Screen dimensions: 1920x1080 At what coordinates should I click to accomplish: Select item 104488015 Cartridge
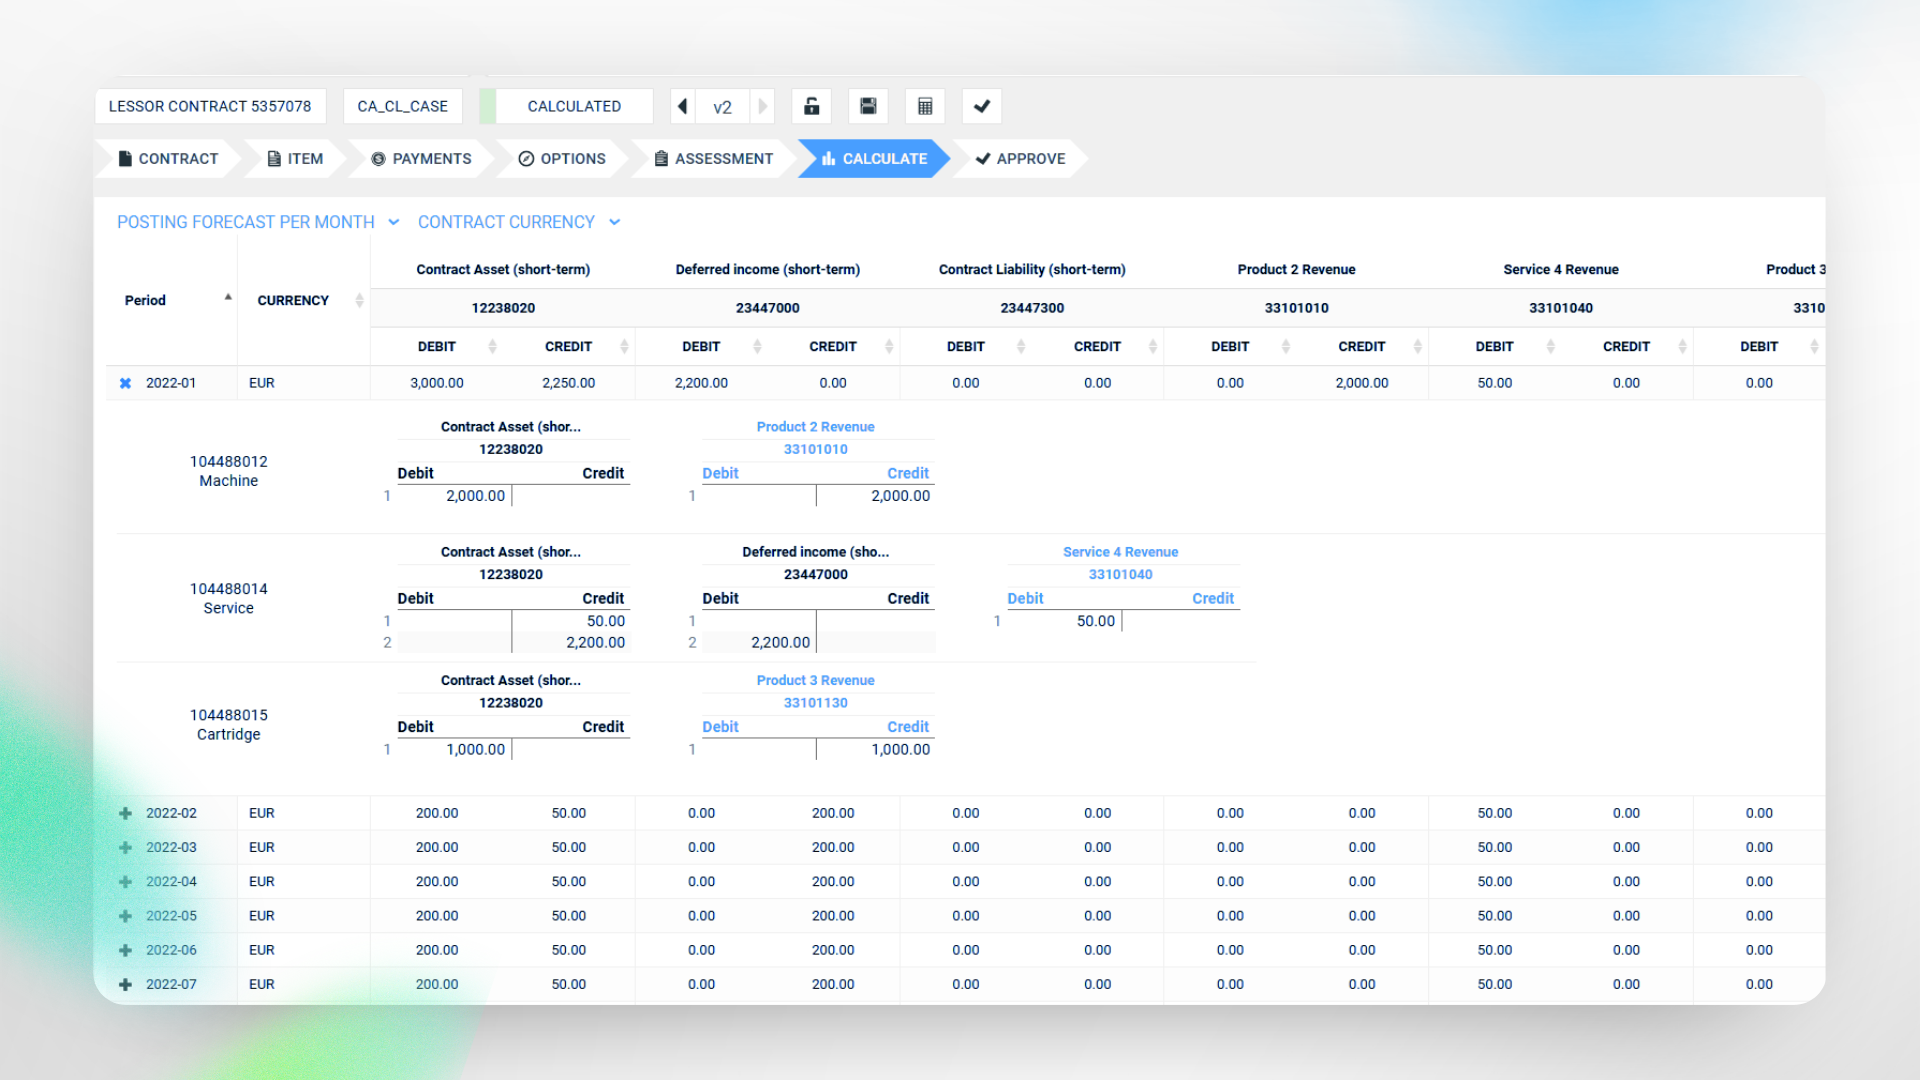point(228,724)
